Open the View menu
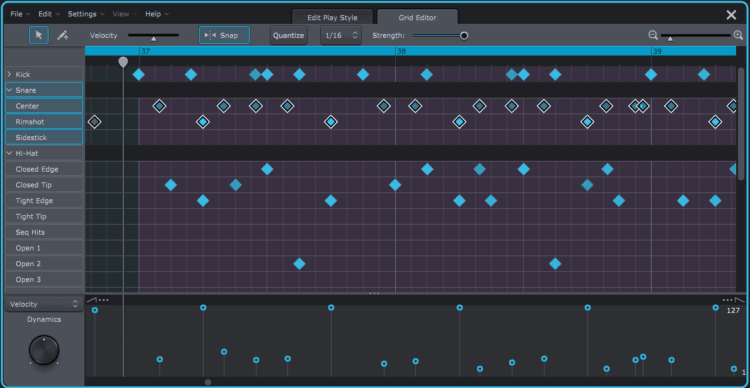 point(124,14)
